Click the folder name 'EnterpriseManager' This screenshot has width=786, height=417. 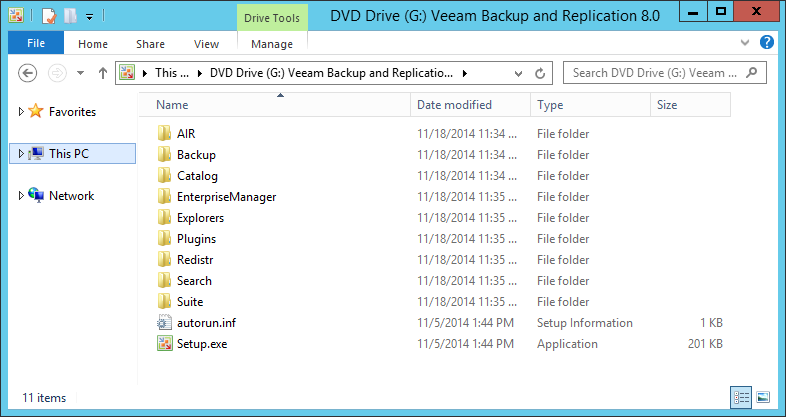(227, 197)
